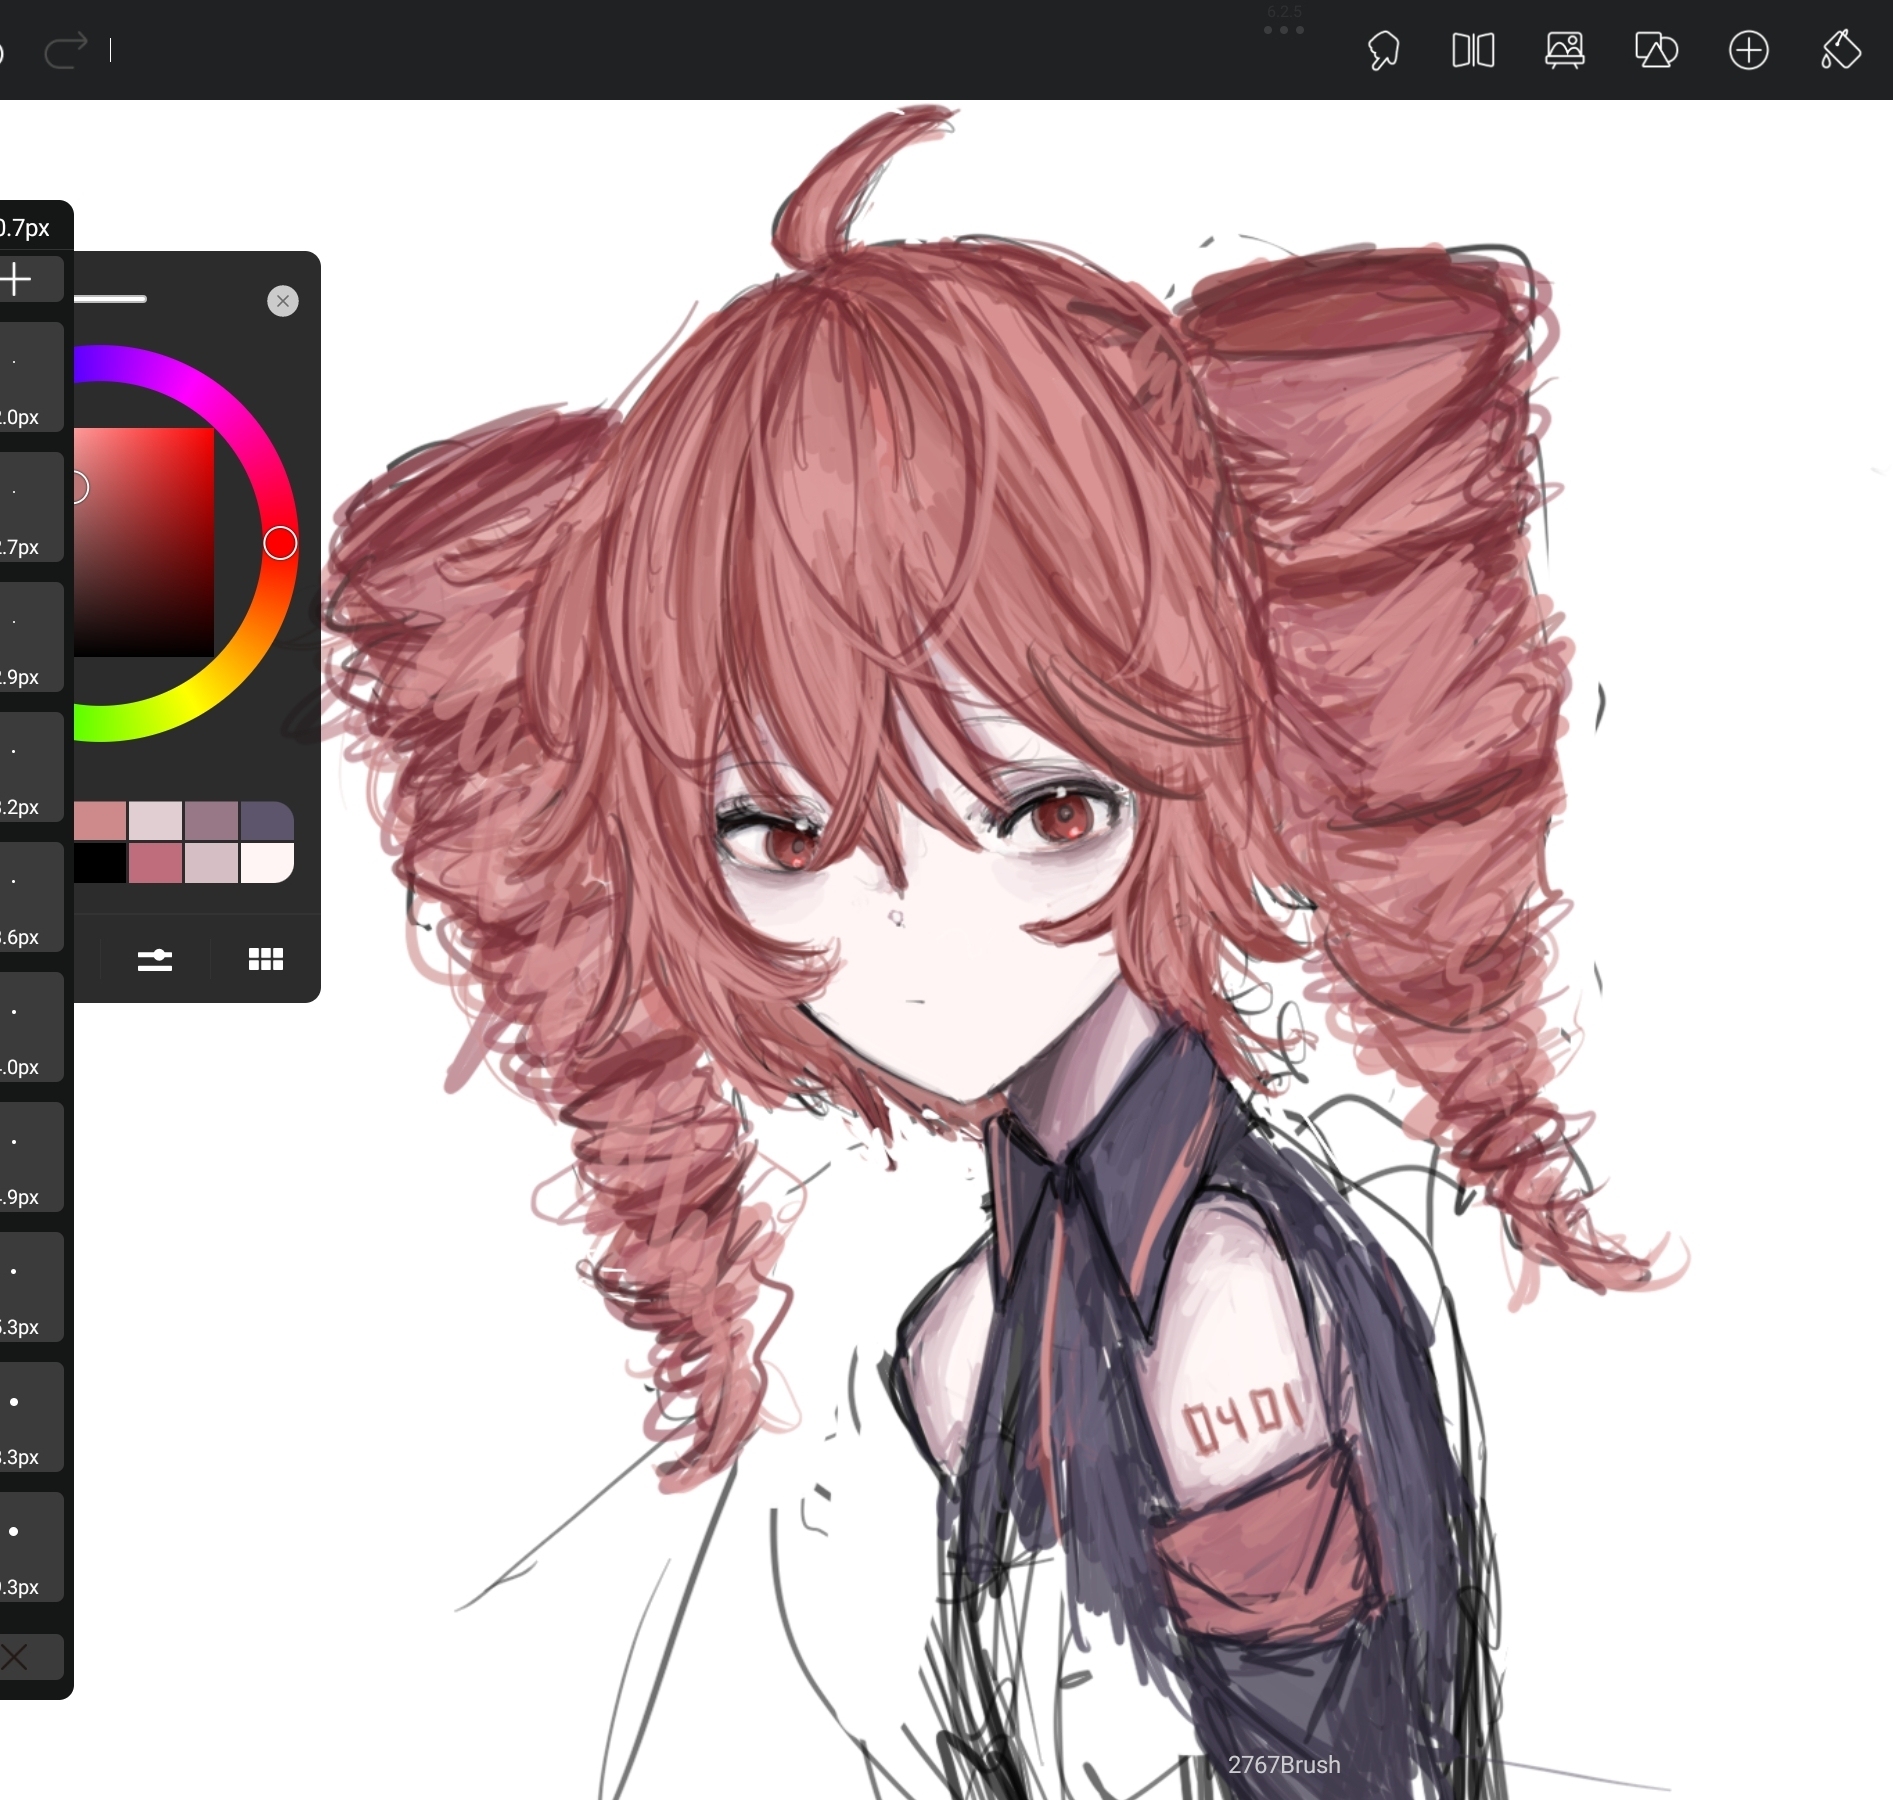Screen dimensions: 1893x1800
Task: Close the brush size presets list
Action: tap(16, 1658)
